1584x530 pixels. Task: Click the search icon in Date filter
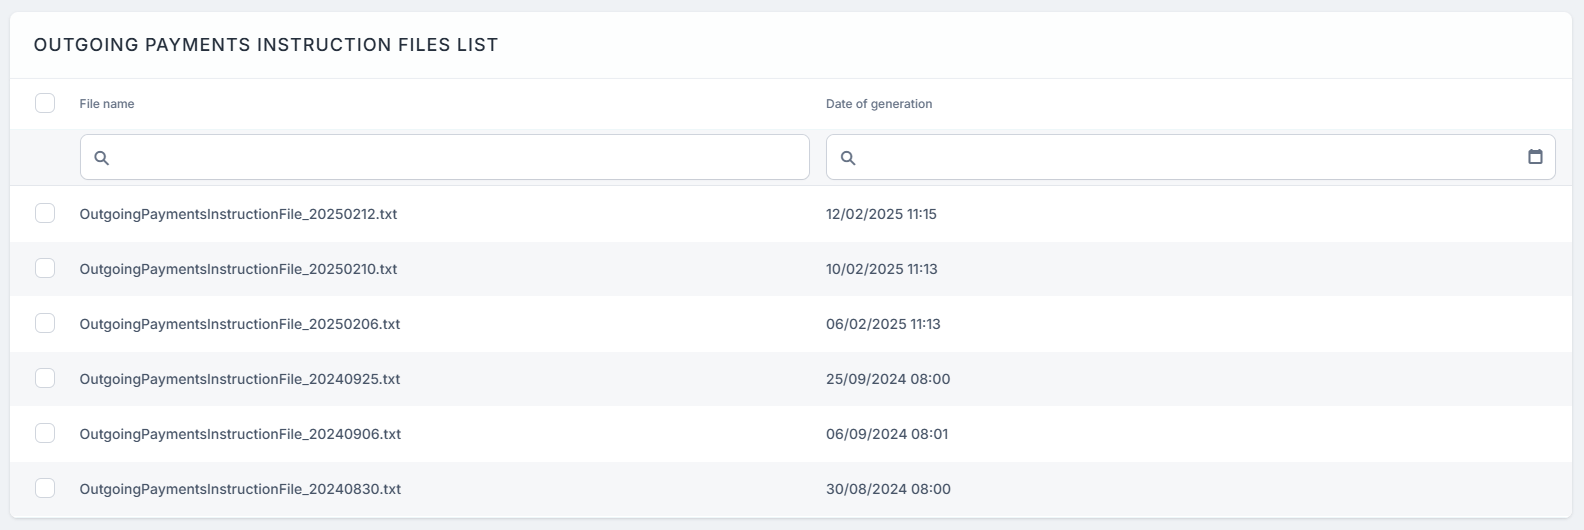[848, 158]
